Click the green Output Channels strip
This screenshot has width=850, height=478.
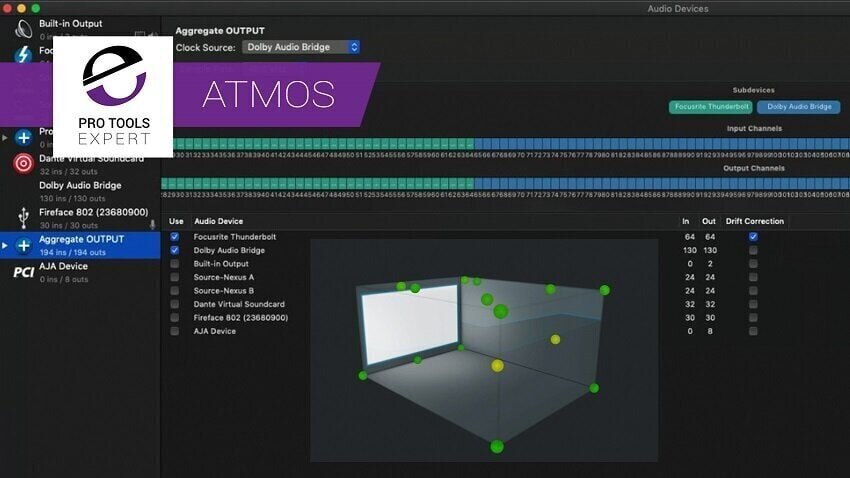(318, 183)
